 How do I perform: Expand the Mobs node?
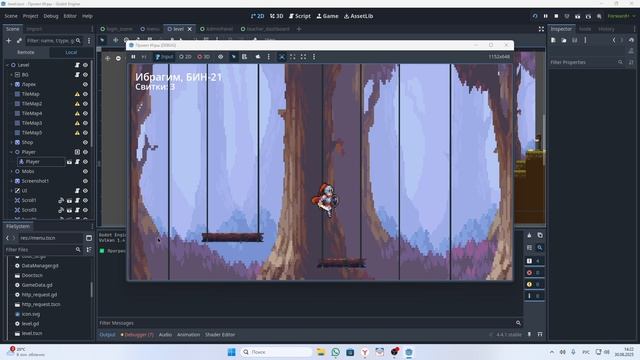[11, 171]
